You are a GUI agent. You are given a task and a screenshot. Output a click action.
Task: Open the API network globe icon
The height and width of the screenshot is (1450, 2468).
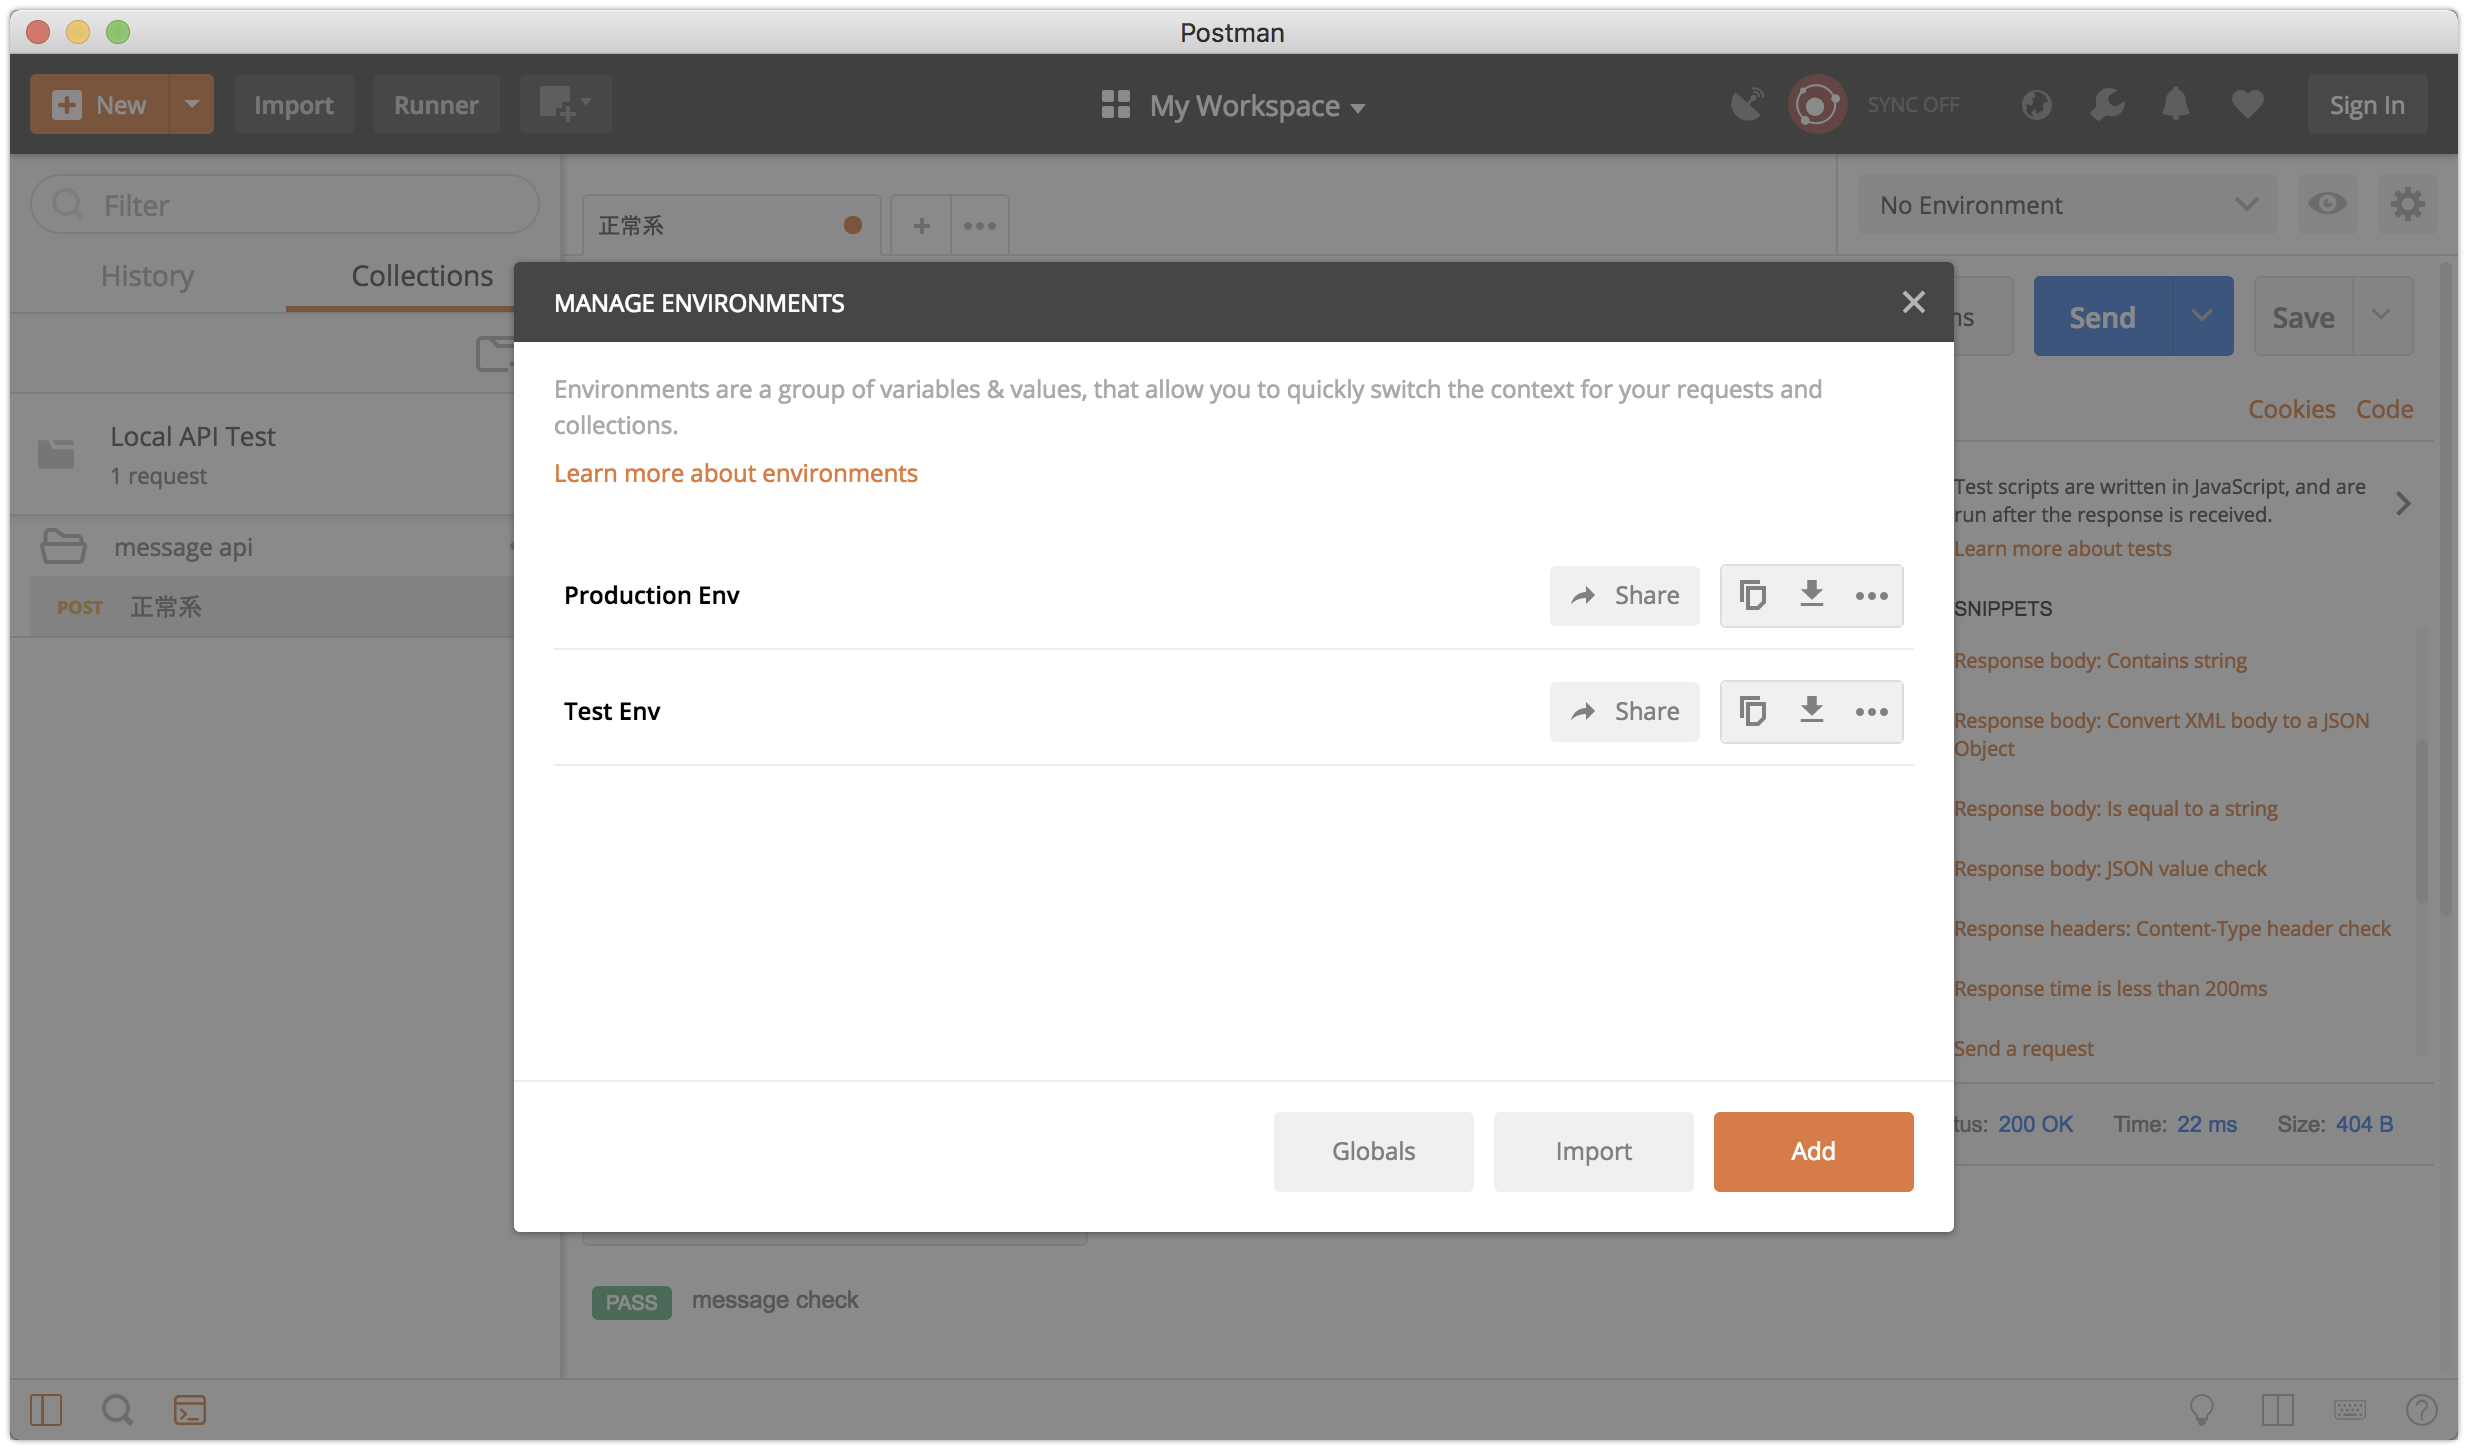(2036, 104)
